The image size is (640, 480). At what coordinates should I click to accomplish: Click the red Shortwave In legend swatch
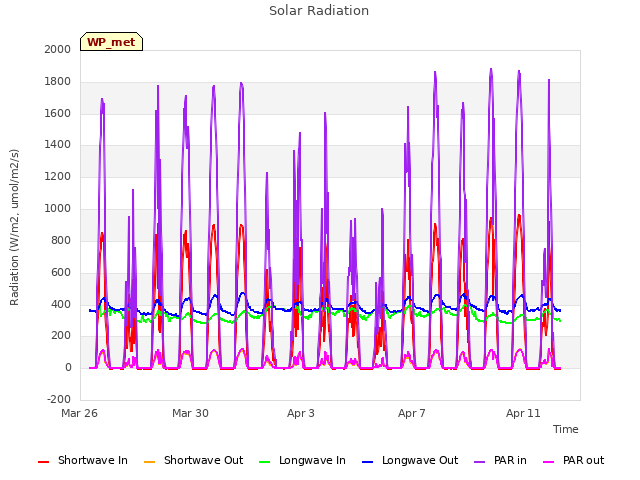43,462
